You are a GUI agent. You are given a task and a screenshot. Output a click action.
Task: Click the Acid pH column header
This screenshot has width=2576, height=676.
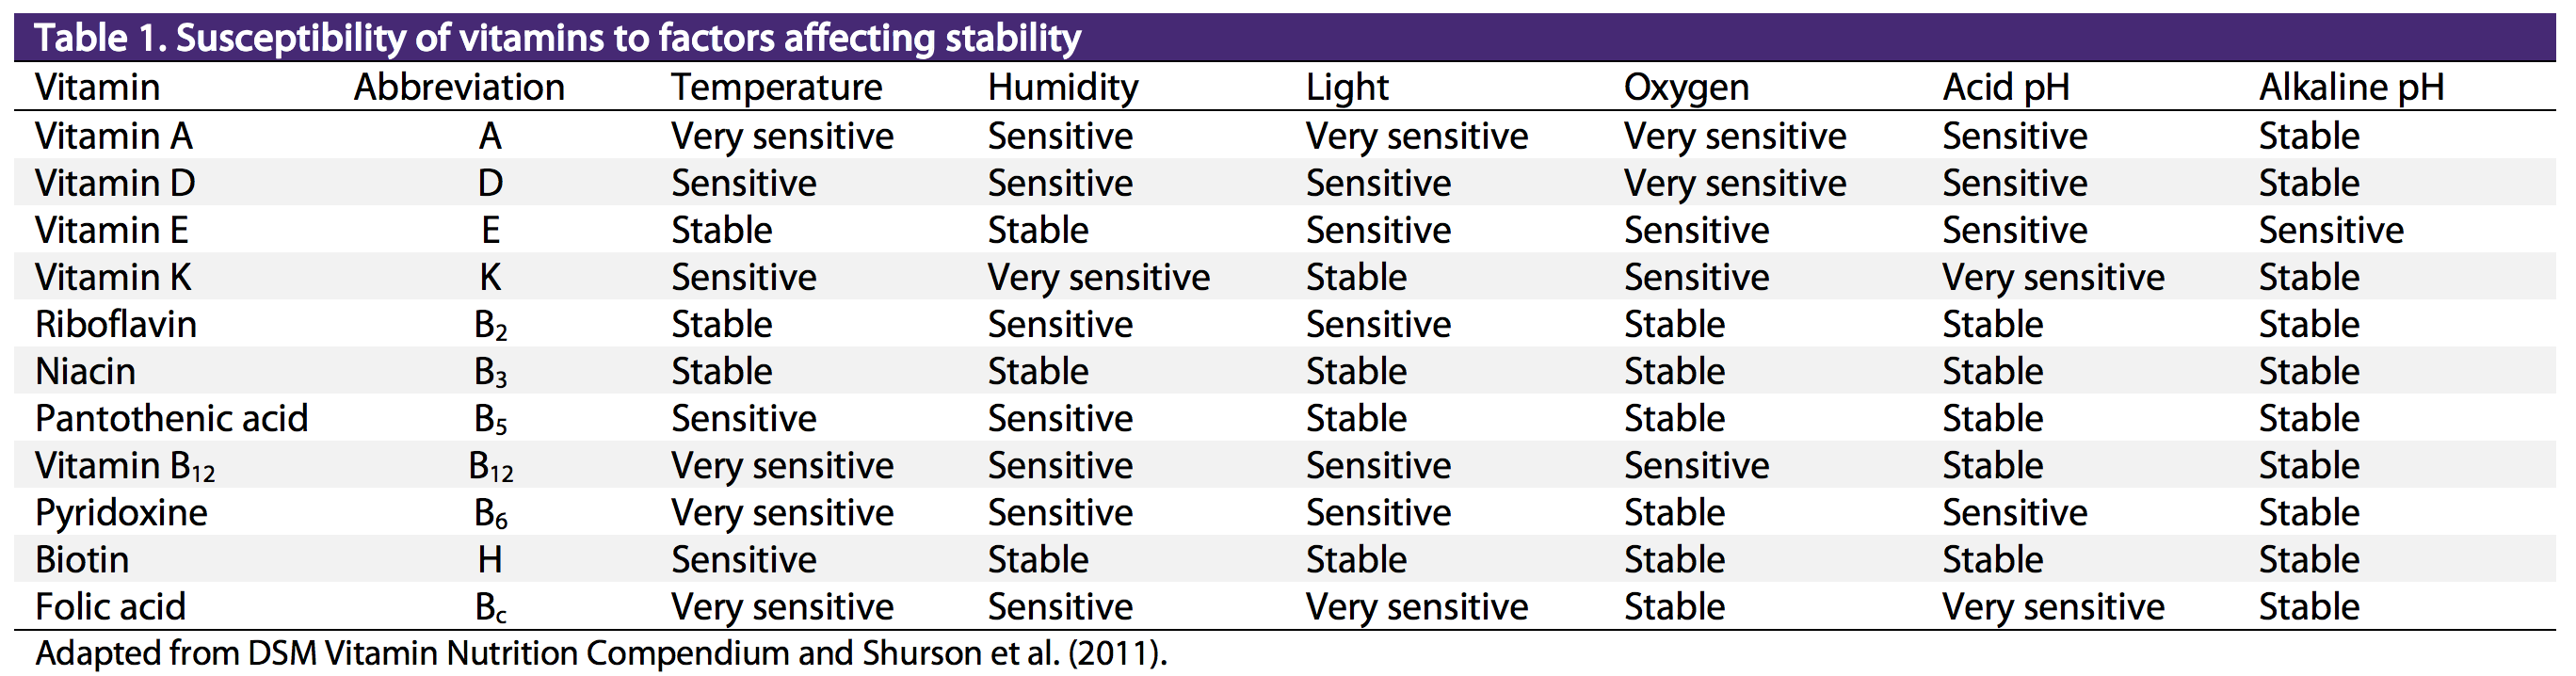coord(2005,88)
